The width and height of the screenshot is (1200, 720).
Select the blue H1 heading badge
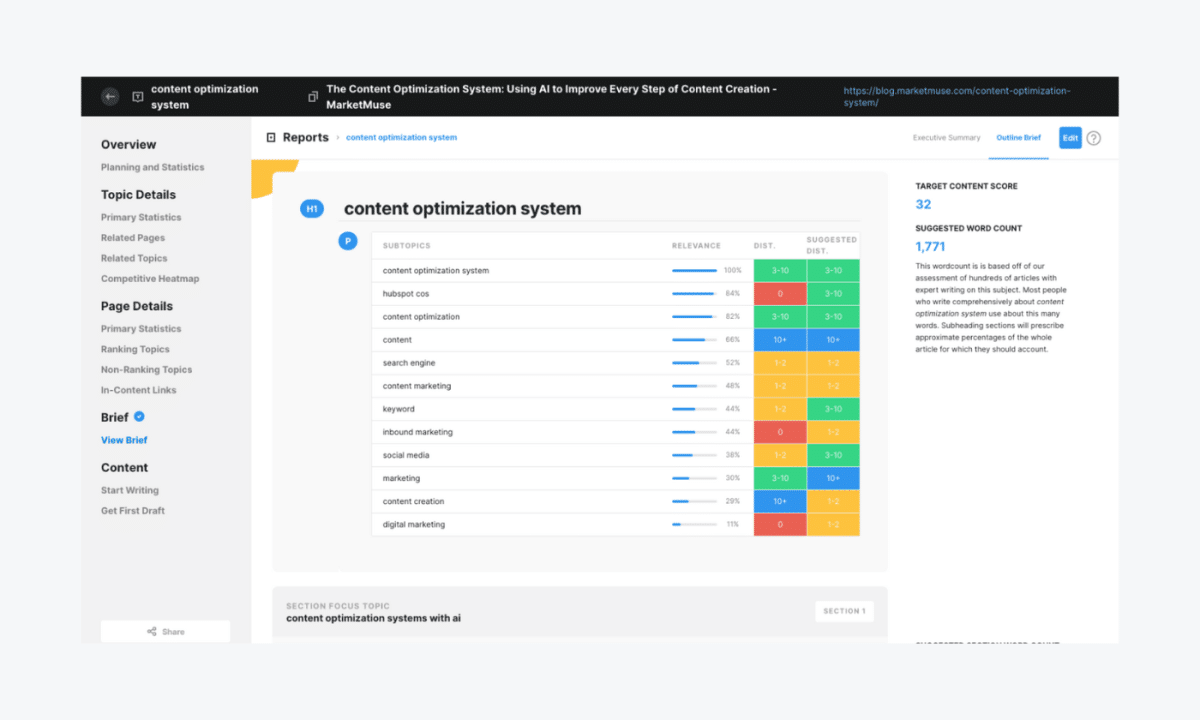(311, 208)
